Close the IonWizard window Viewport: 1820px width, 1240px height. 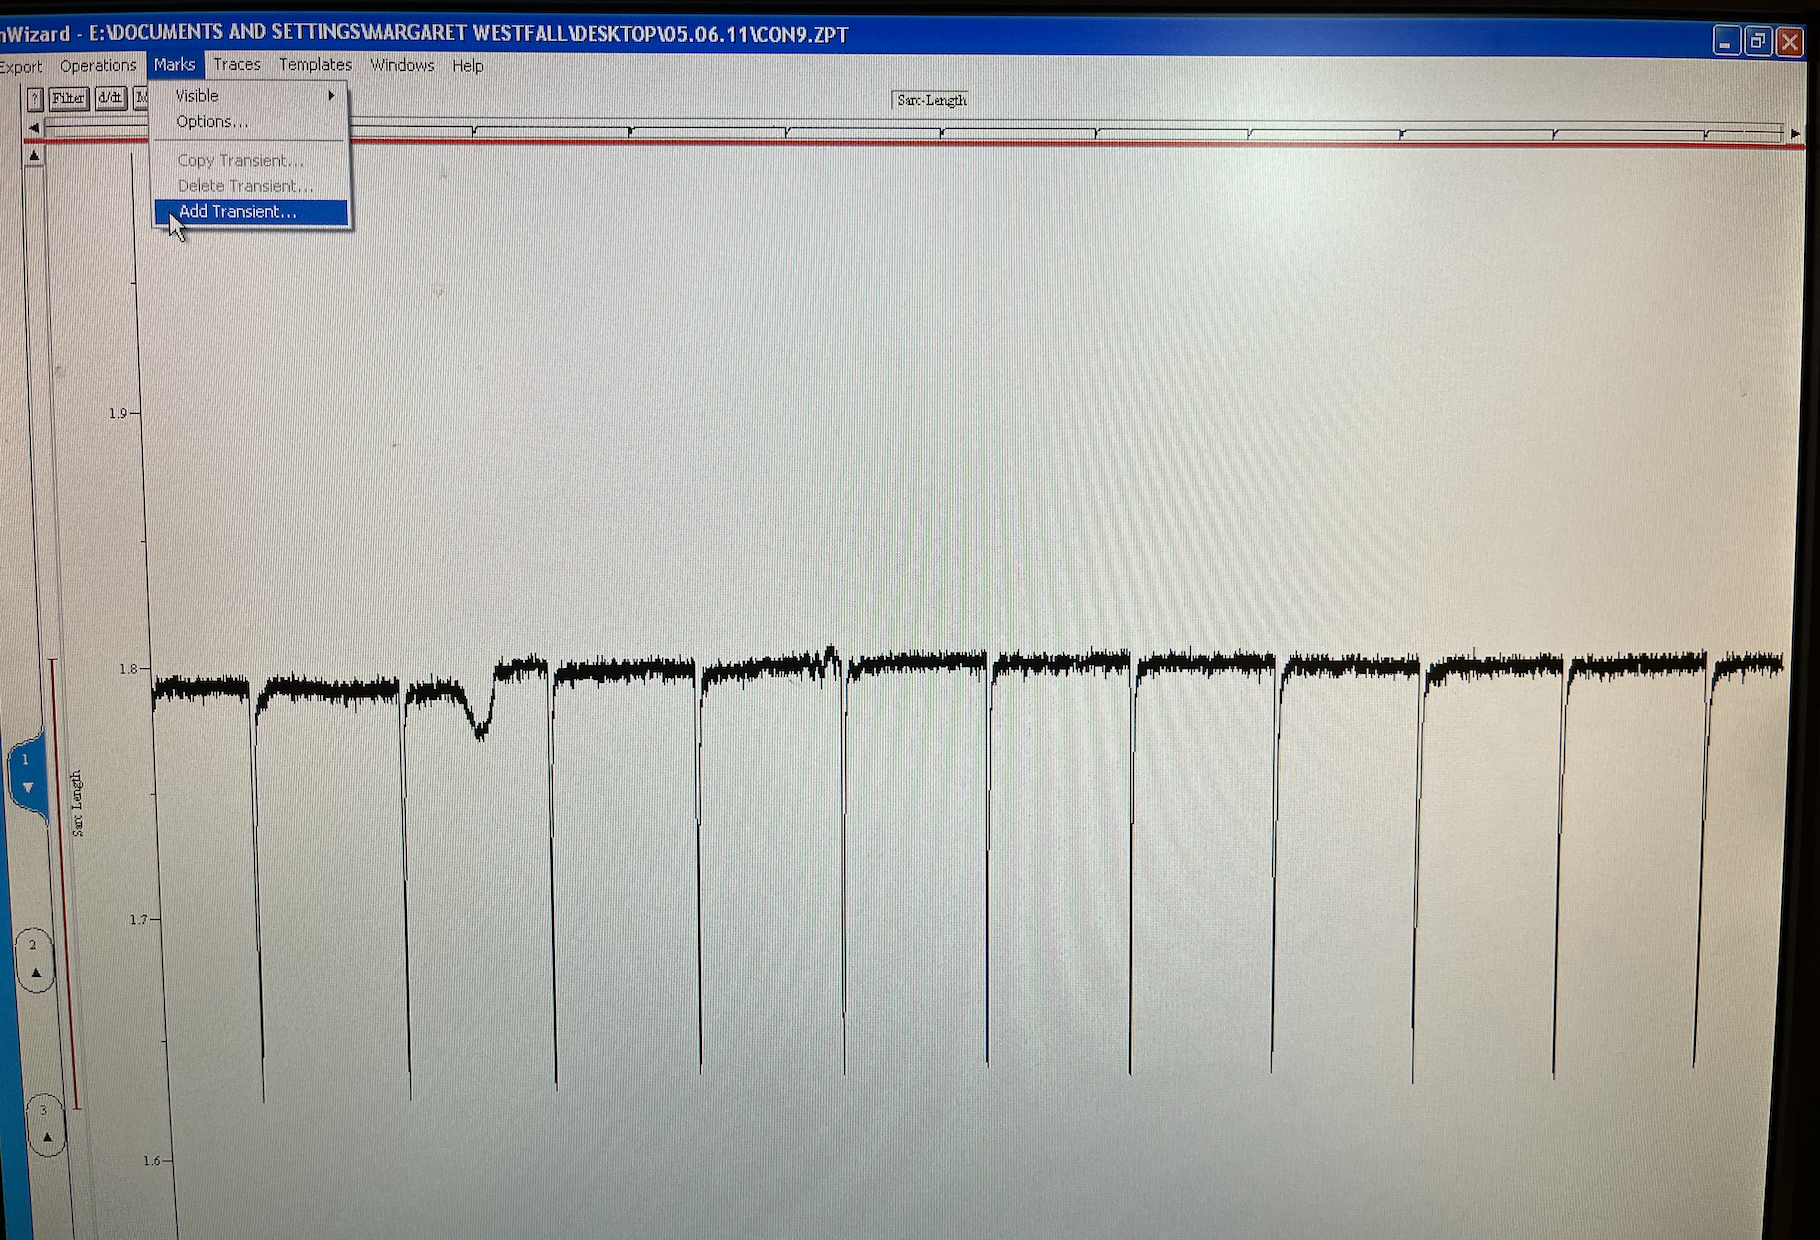pyautogui.click(x=1790, y=42)
